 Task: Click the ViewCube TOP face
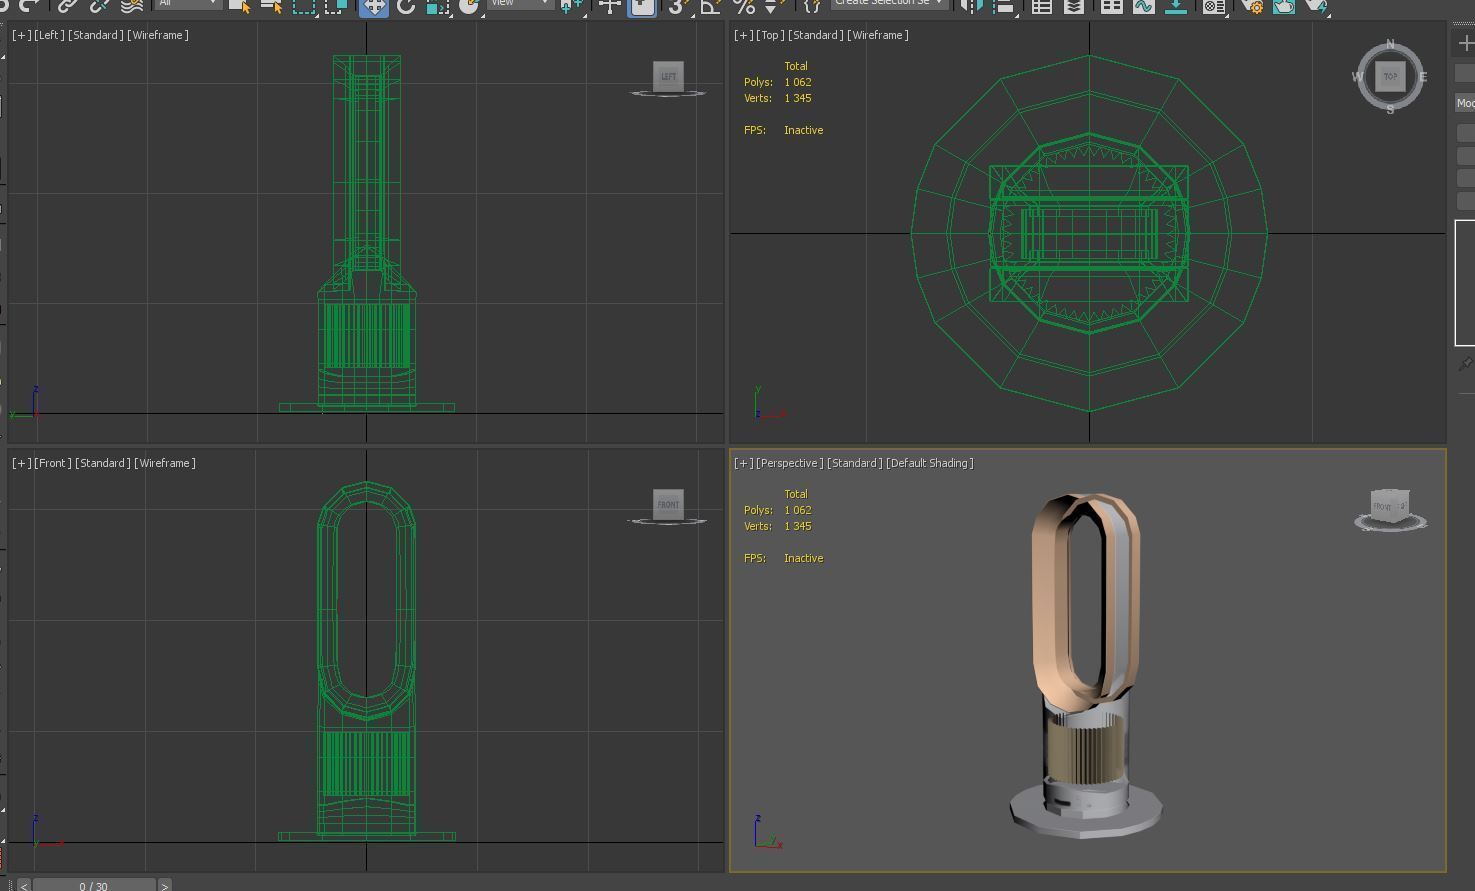(x=1390, y=76)
